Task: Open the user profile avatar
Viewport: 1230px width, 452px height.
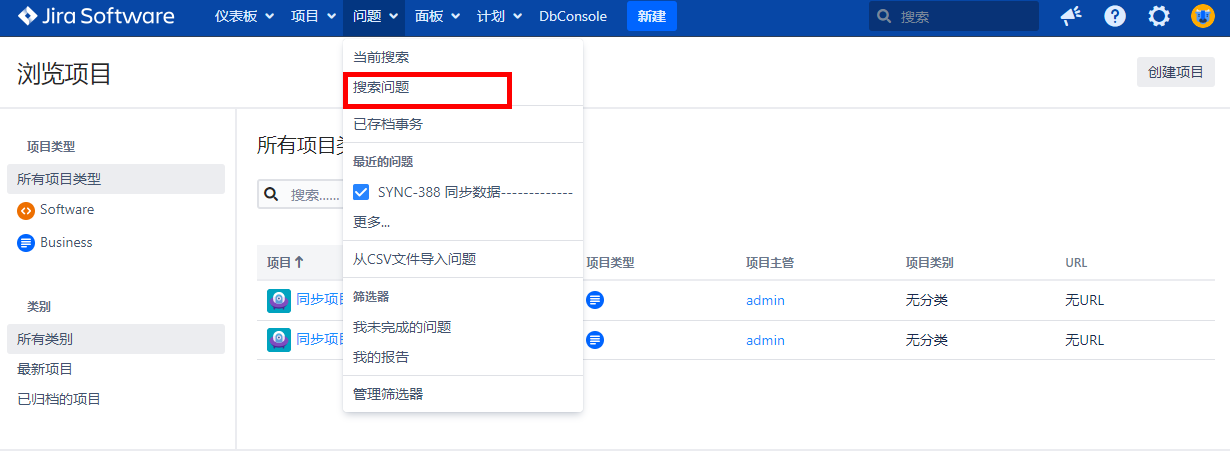Action: [x=1202, y=16]
